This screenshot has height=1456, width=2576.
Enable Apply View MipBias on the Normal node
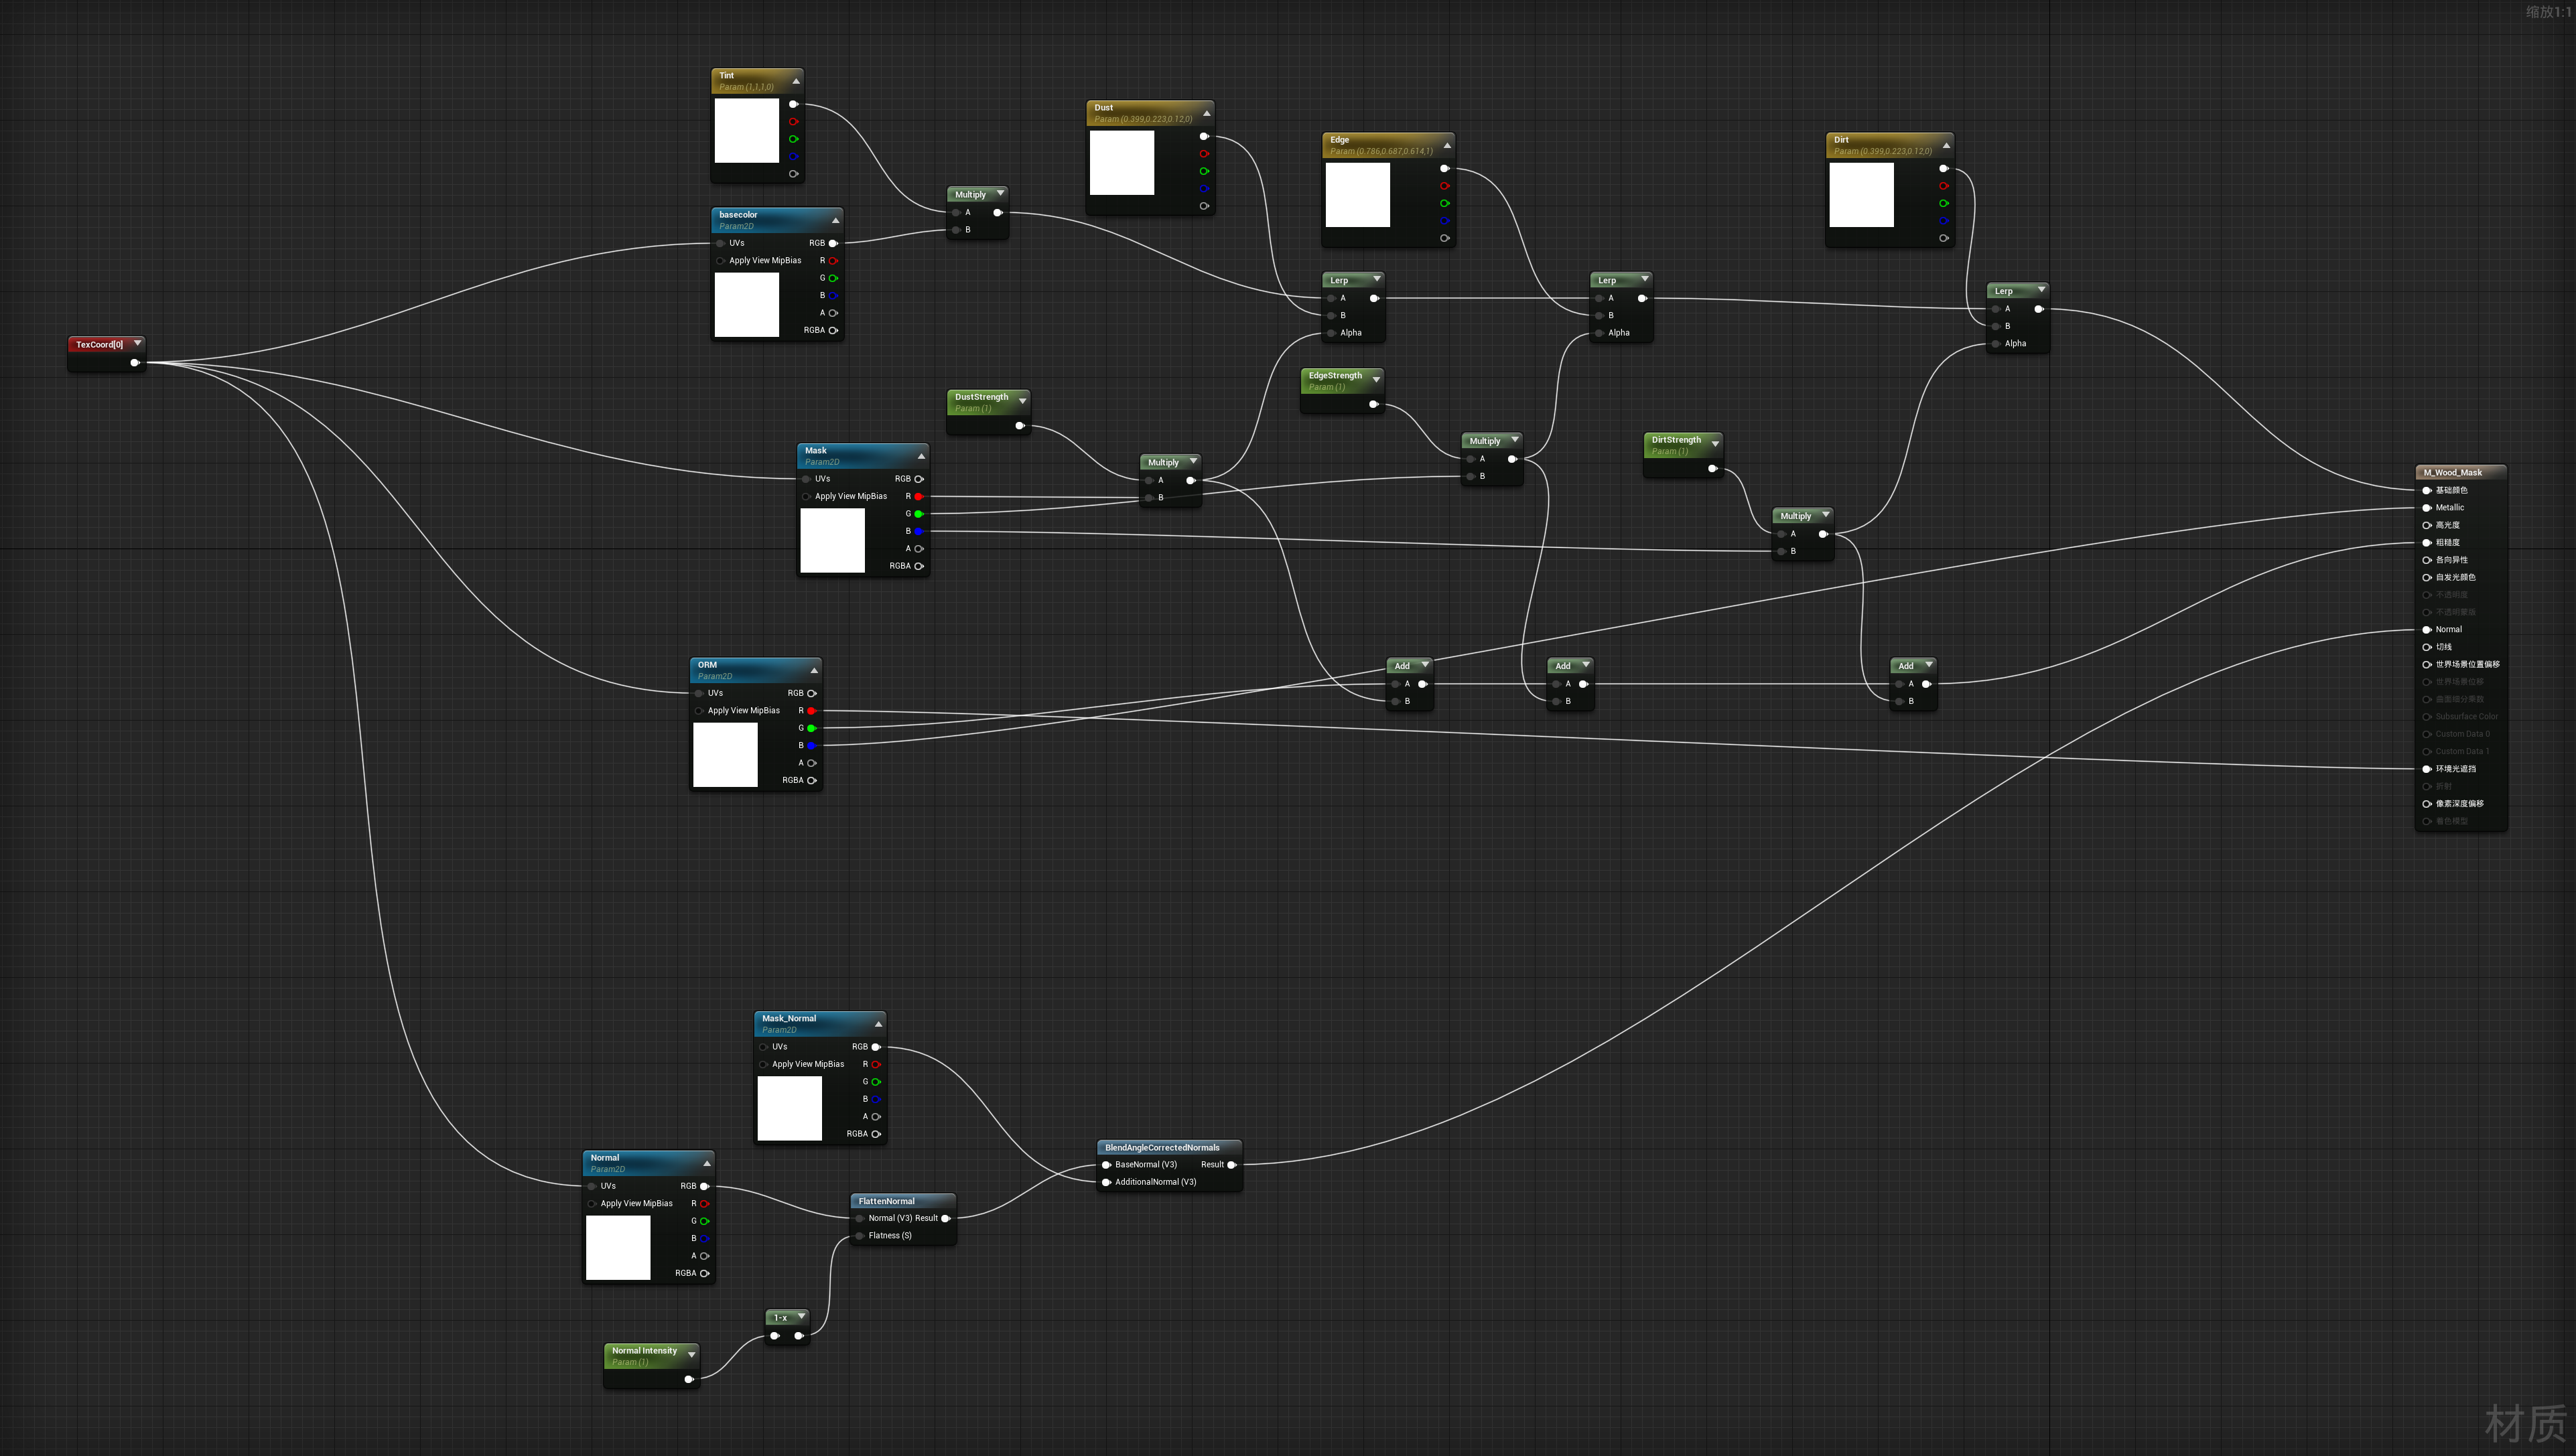tap(592, 1203)
